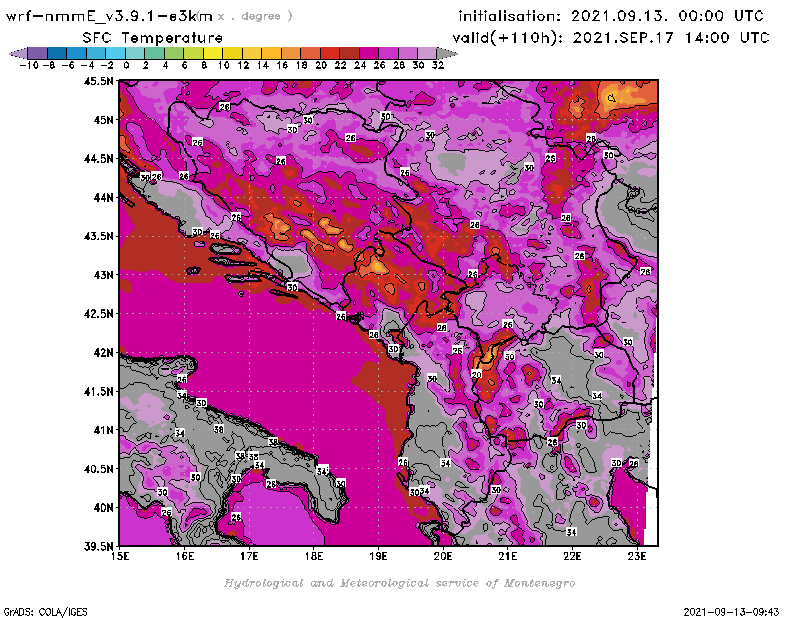
Task: Click the legend label '22'
Action: [x=340, y=65]
